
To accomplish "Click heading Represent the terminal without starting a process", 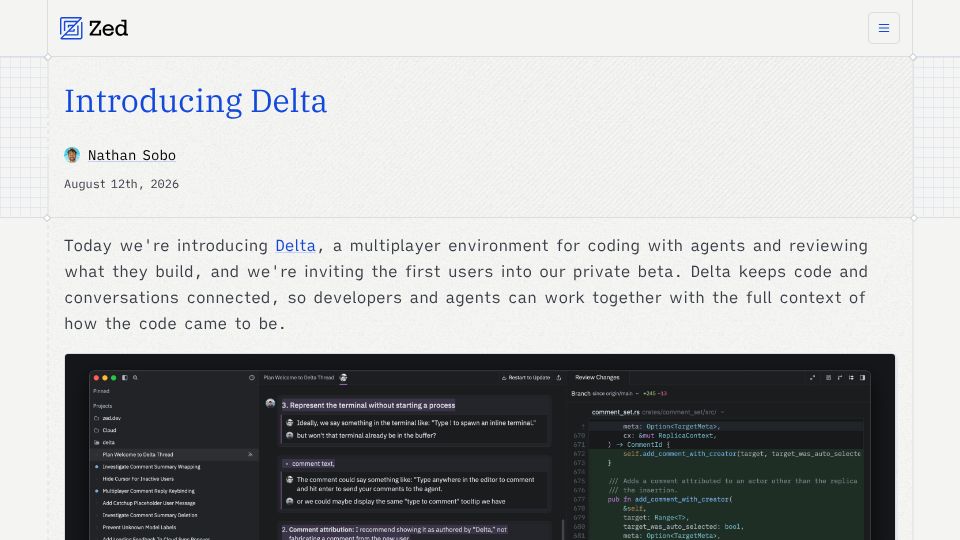I will pyautogui.click(x=369, y=405).
